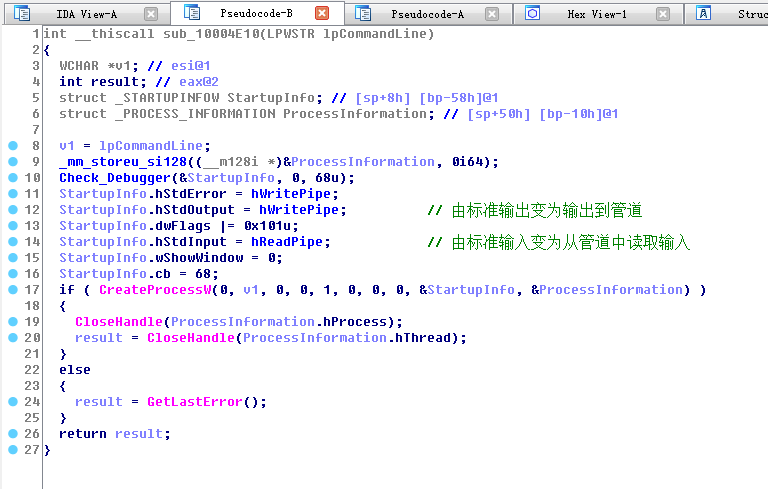This screenshot has height=489, width=768.
Task: Open the Hex View-1 tab
Action: click(597, 14)
